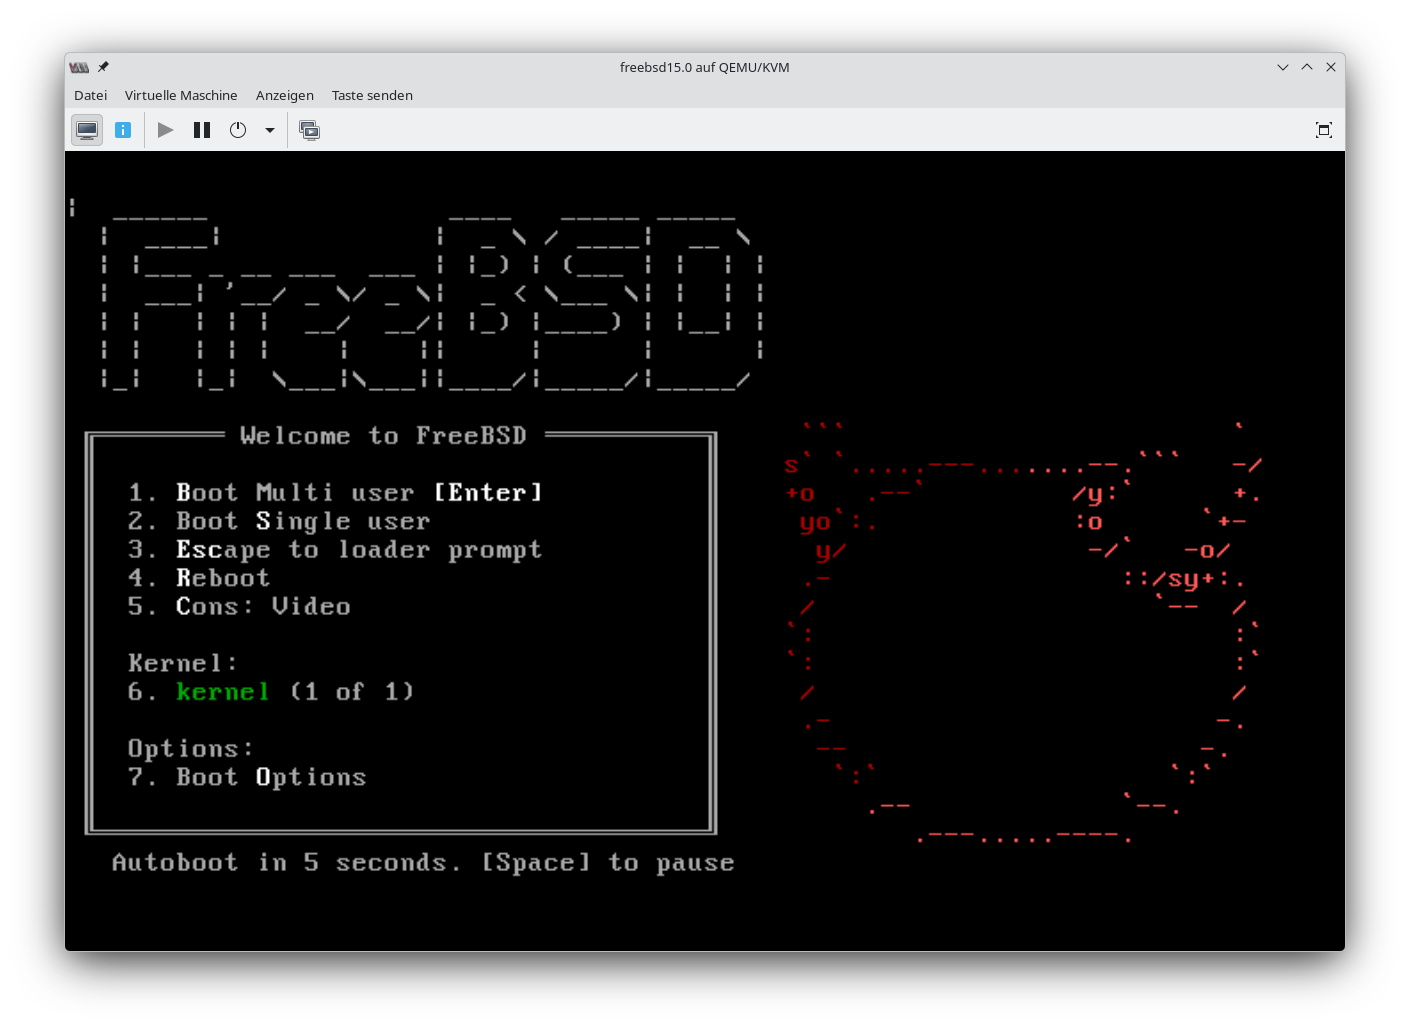This screenshot has width=1410, height=1028.
Task: Toggle the pin icon in the title bar
Action: click(103, 67)
